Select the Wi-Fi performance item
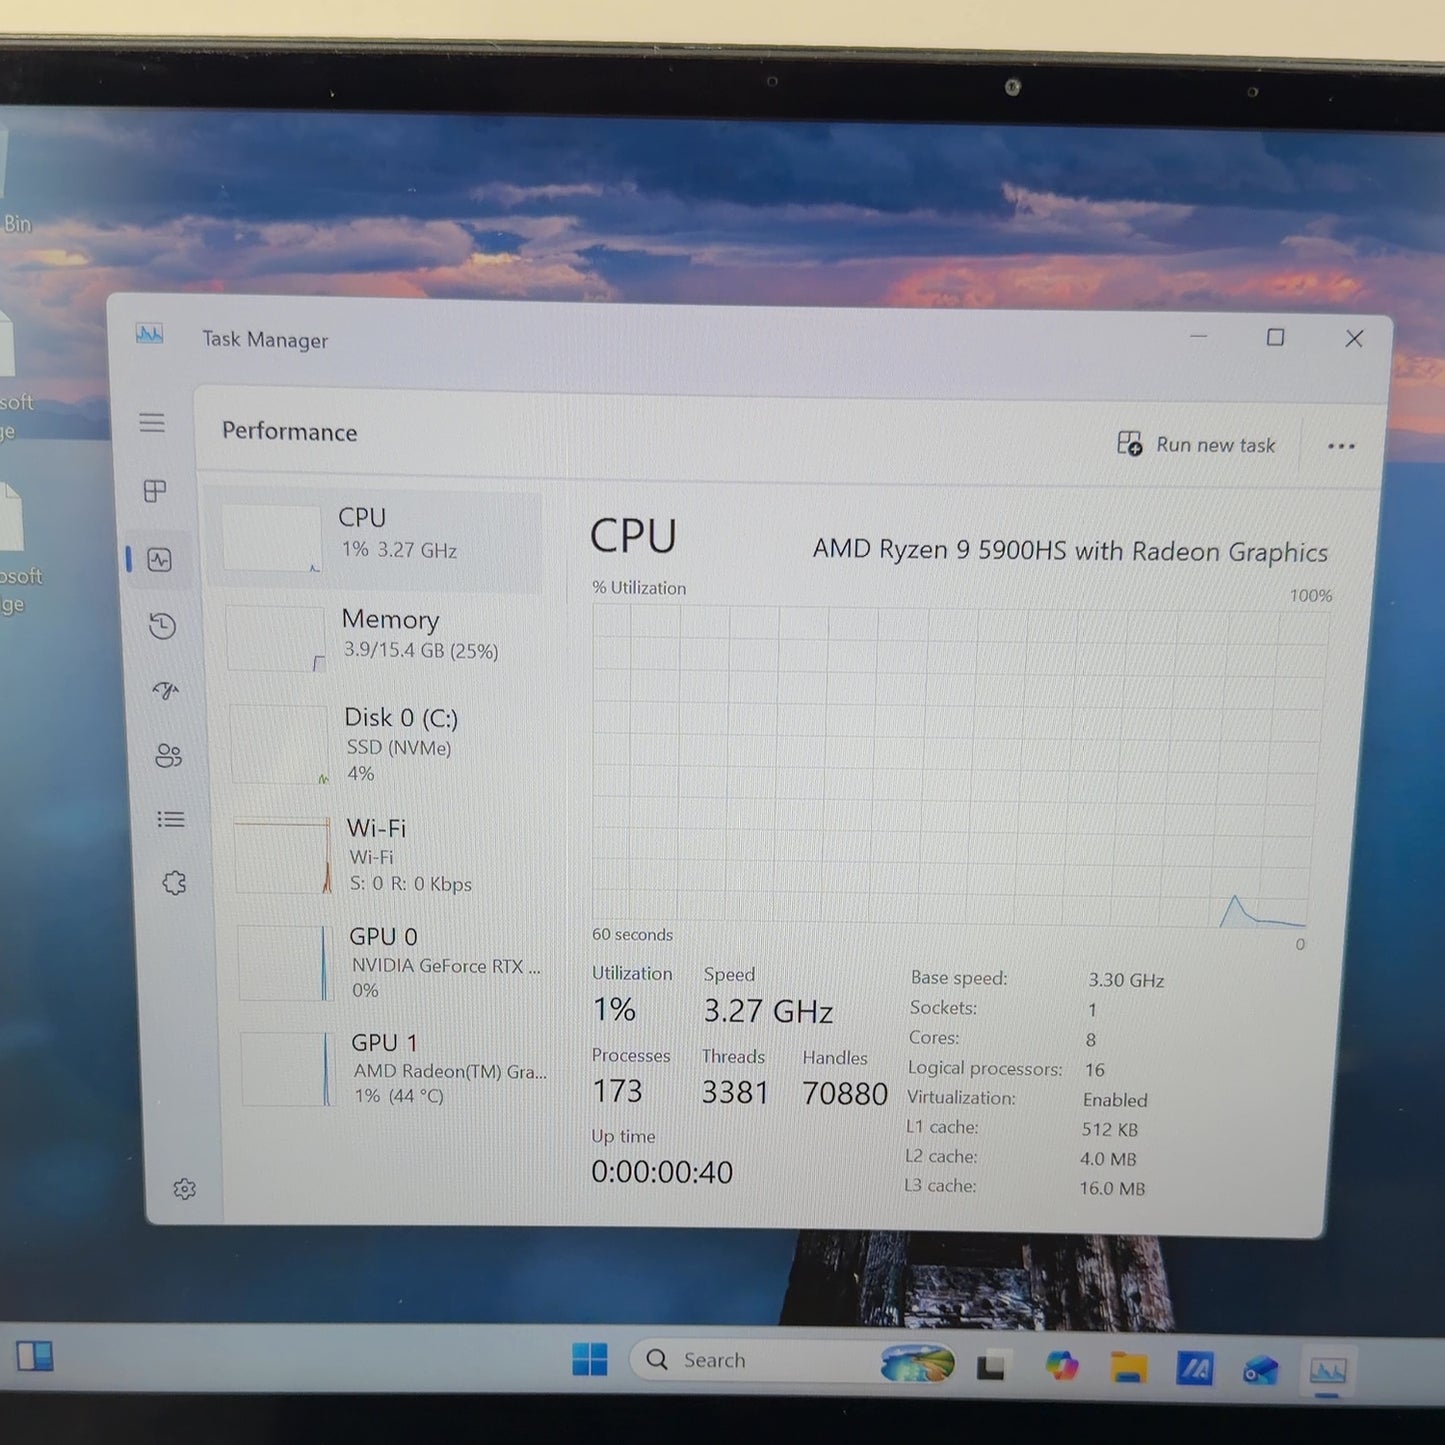The width and height of the screenshot is (1445, 1445). pyautogui.click(x=392, y=855)
